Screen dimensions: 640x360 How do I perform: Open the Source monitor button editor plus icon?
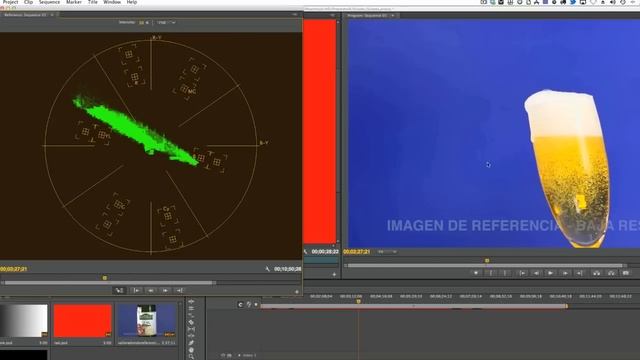click(x=334, y=275)
